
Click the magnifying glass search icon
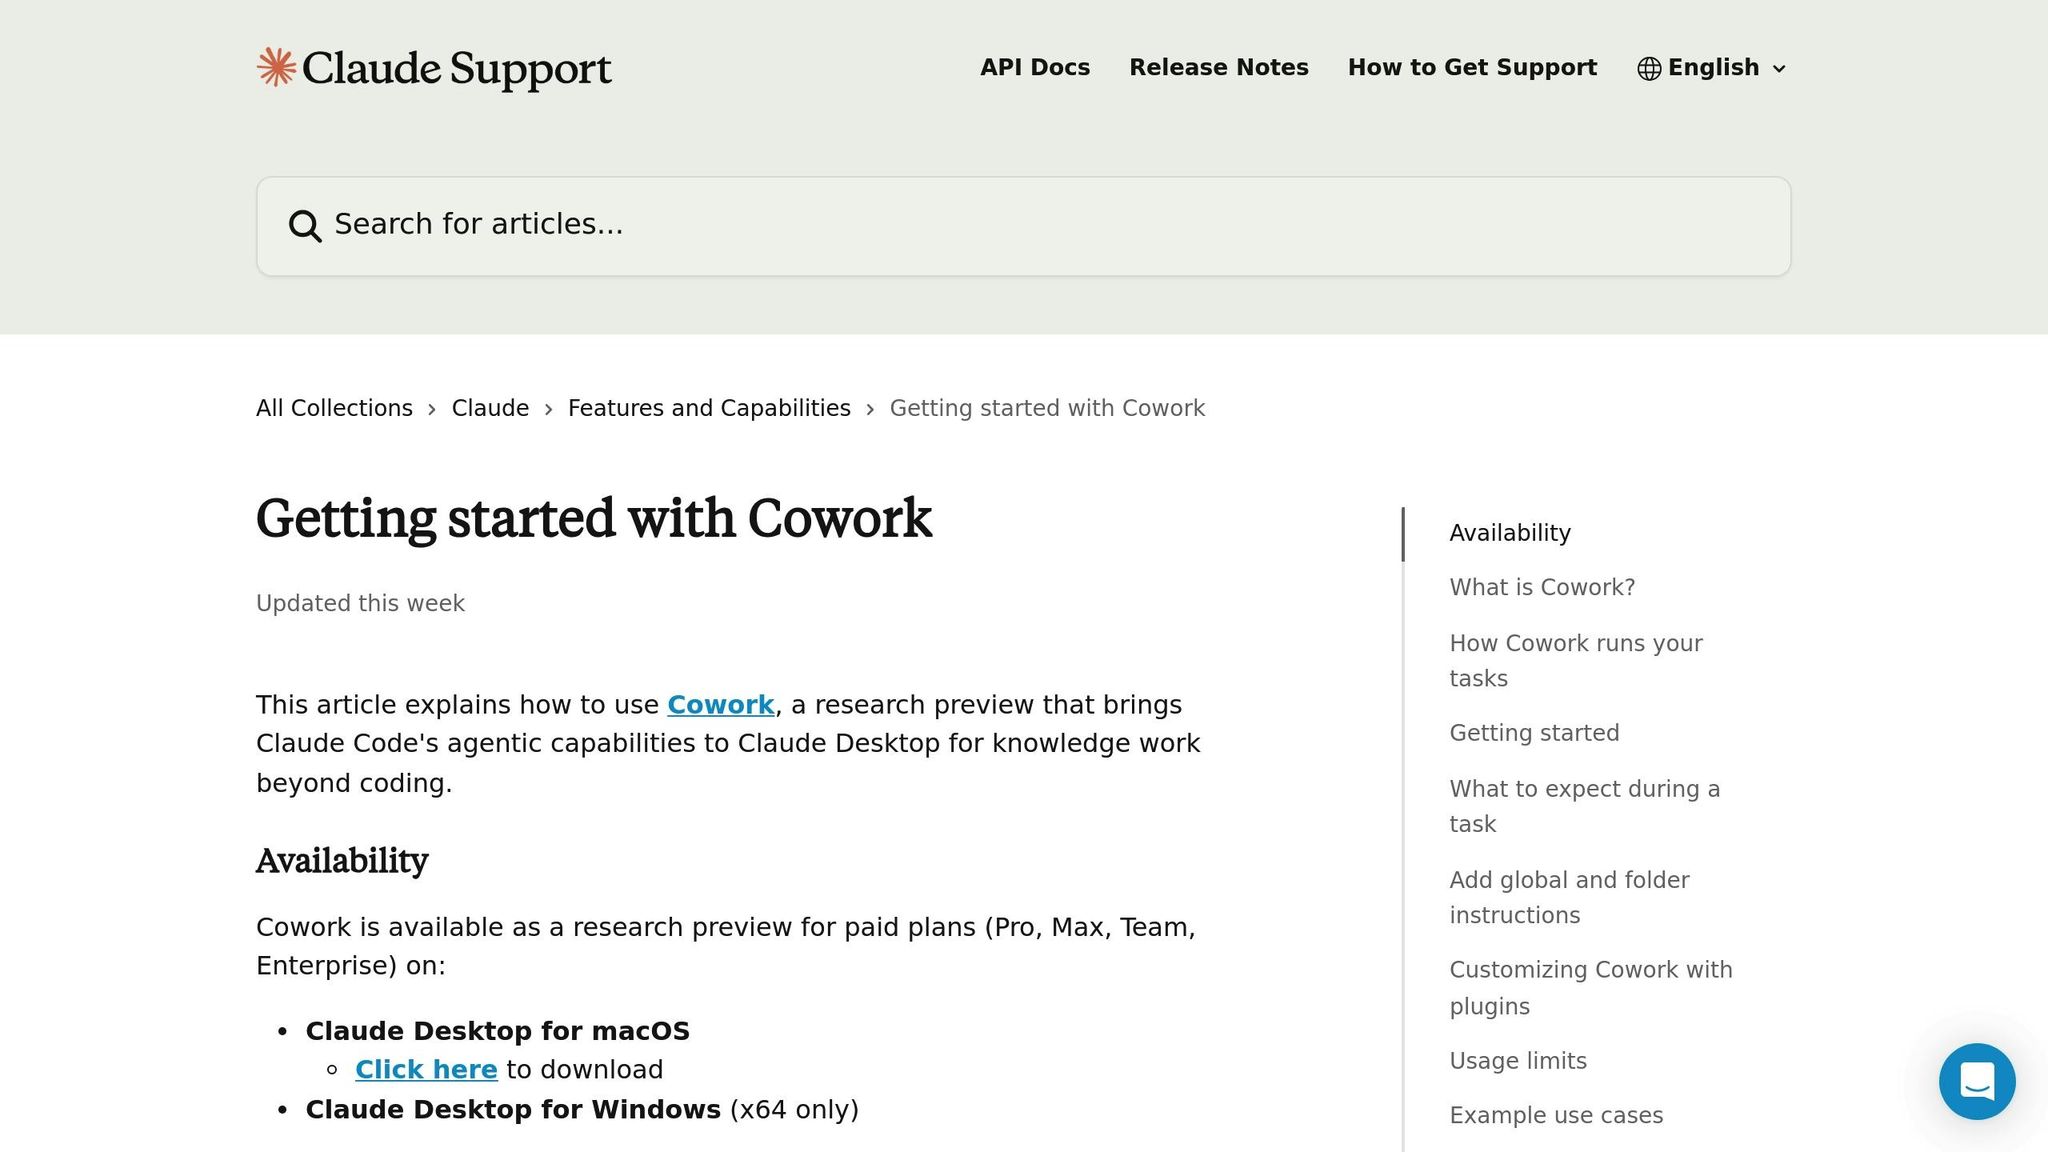point(305,226)
